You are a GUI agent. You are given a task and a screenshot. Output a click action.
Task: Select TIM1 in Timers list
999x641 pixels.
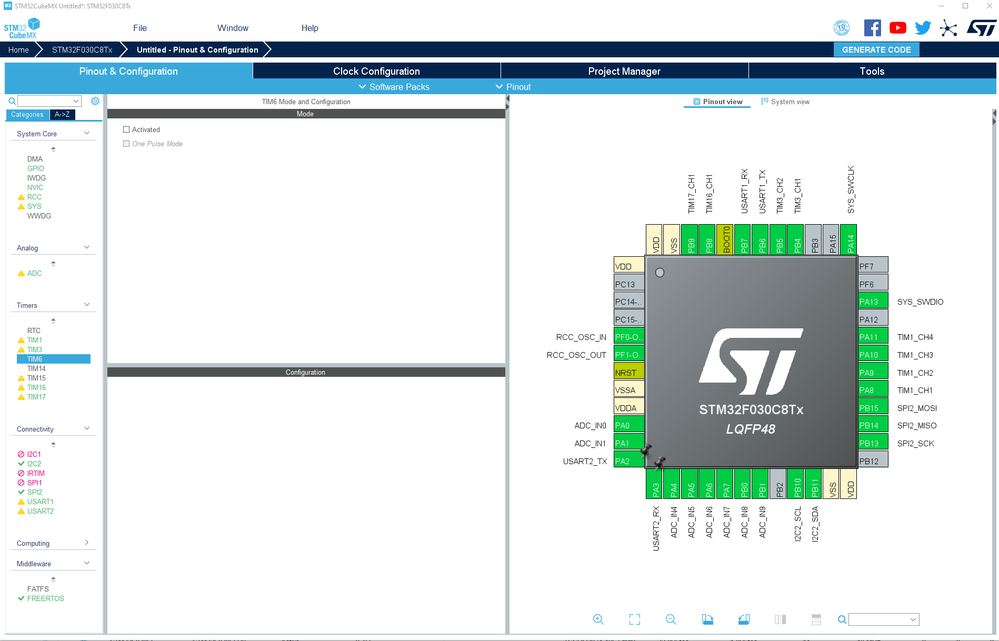point(34,340)
